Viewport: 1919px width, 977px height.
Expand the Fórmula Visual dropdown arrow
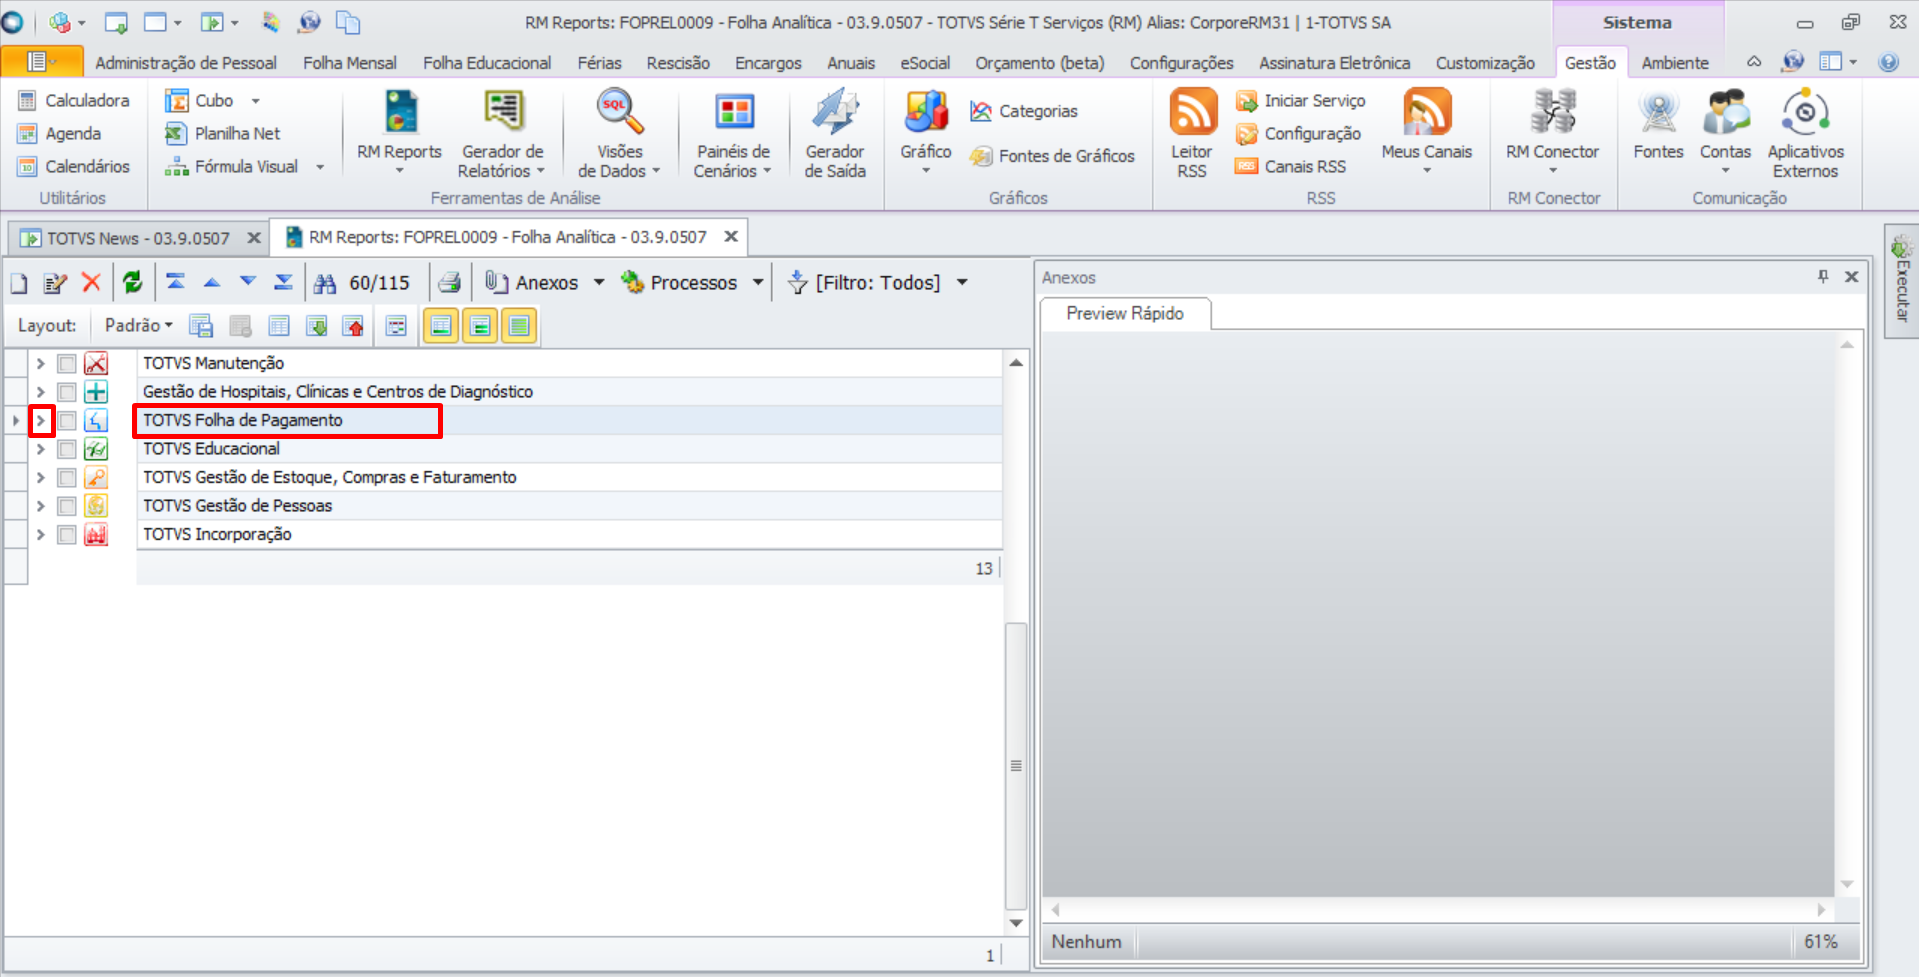tap(320, 167)
